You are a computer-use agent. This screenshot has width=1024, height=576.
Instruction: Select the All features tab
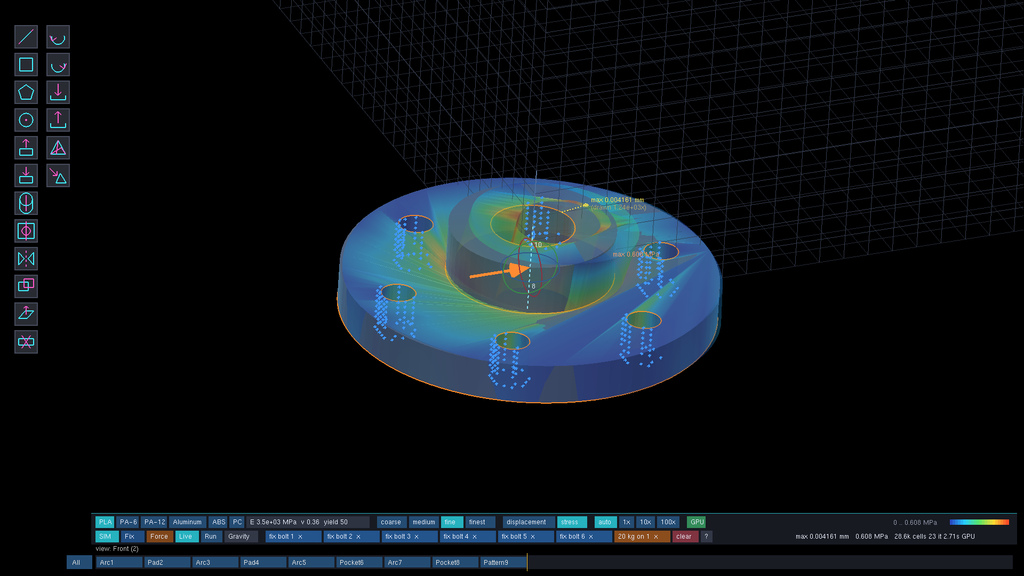coord(77,562)
